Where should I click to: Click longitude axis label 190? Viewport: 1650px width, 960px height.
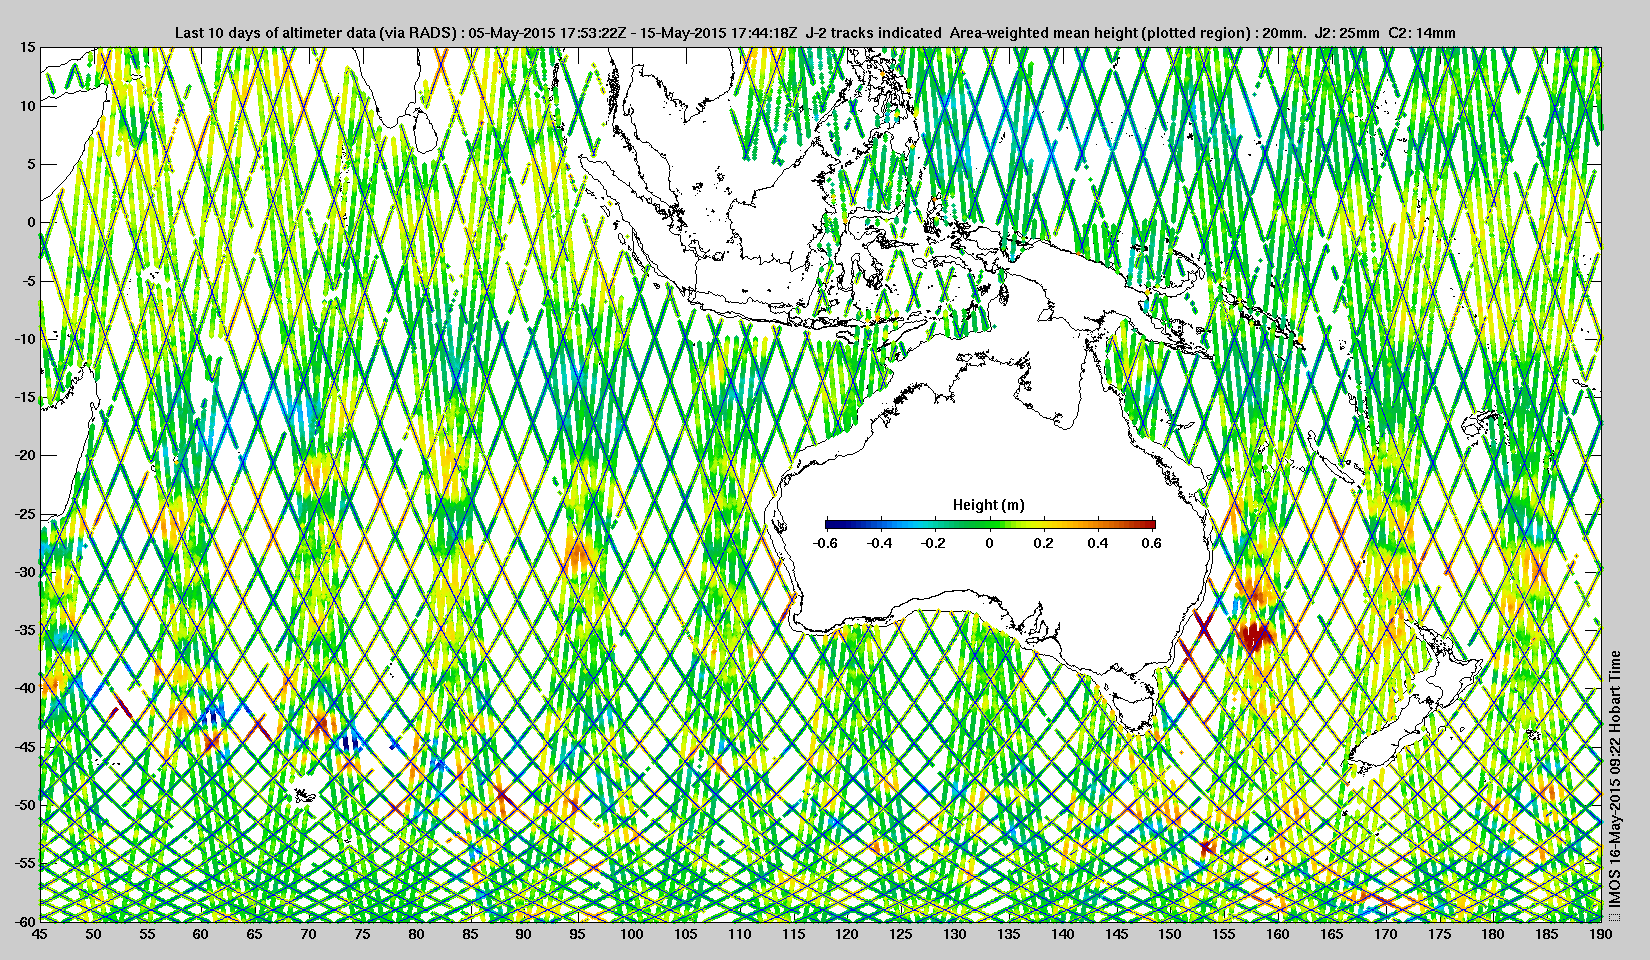pos(1600,934)
